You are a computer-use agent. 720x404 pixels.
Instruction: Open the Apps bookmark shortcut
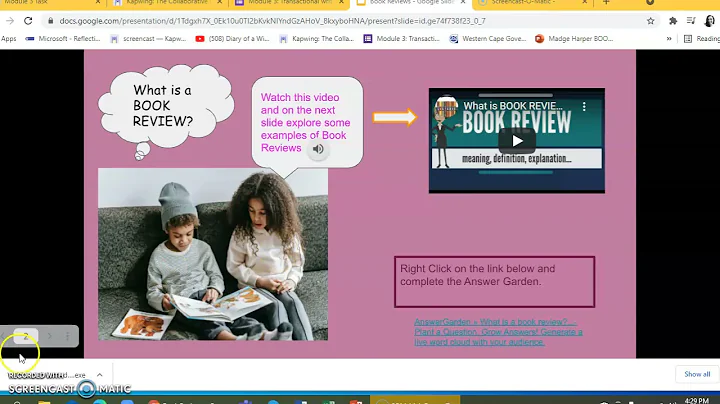point(8,39)
